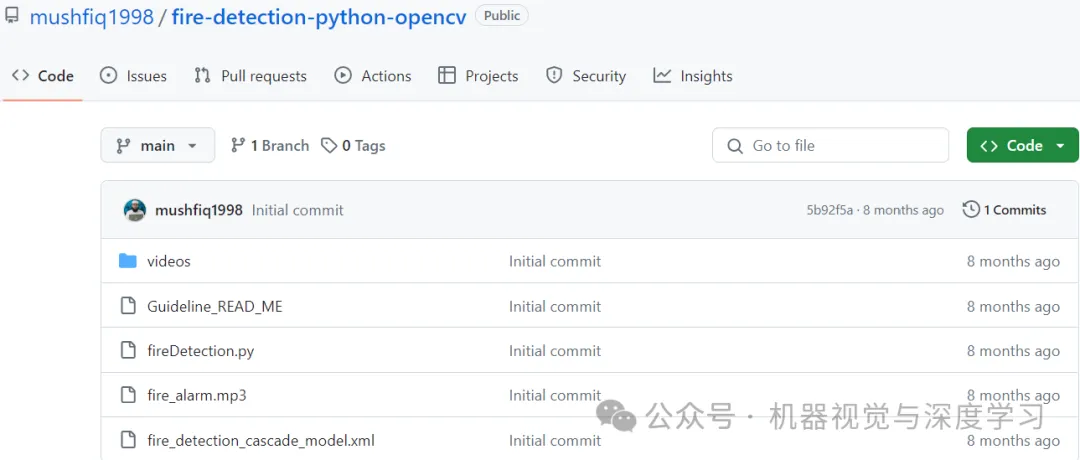Click the repository icon beside mushfiq1998
The image size is (1080, 460).
click(x=12, y=16)
